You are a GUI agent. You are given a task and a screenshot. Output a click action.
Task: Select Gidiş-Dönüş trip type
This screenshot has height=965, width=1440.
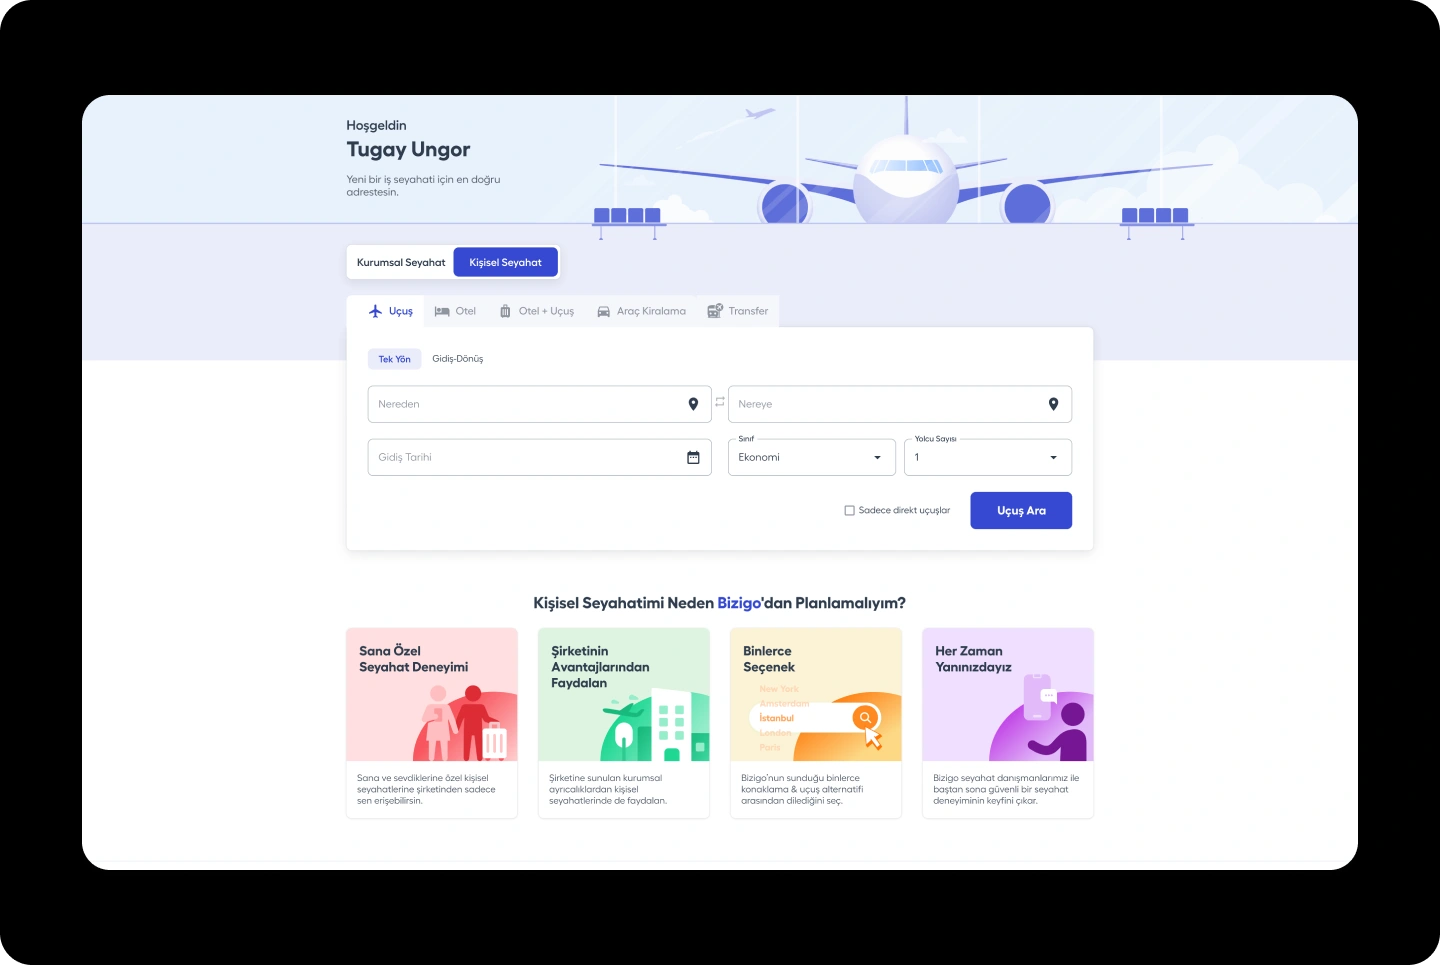click(457, 359)
